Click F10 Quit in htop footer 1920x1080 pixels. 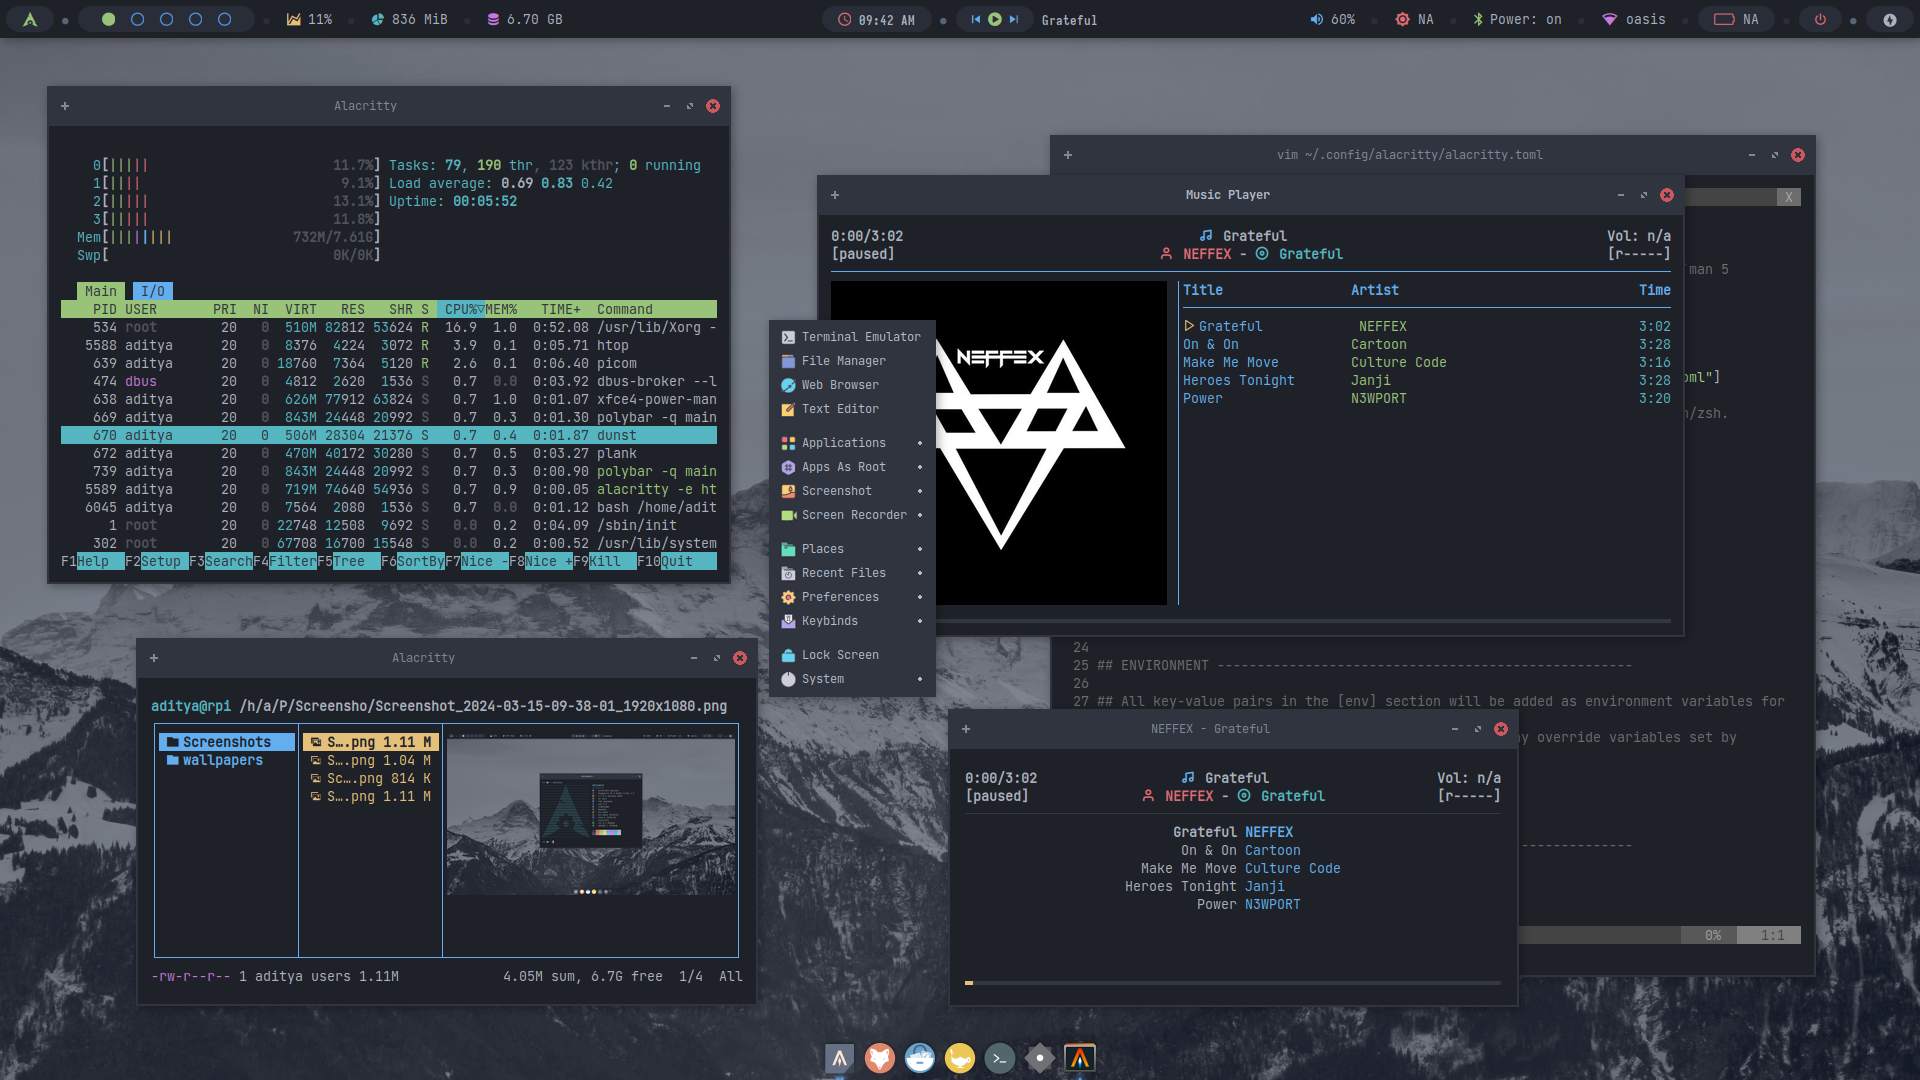[676, 561]
